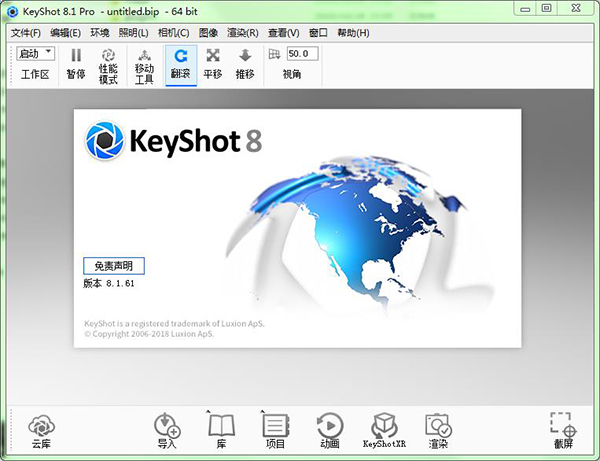Open the 查看(V) menu
600x461 pixels.
[284, 33]
